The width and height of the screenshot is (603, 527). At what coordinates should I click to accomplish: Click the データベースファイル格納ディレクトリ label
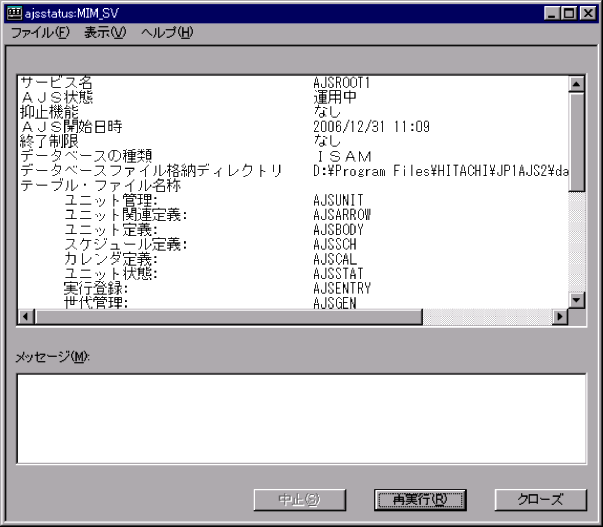151,171
